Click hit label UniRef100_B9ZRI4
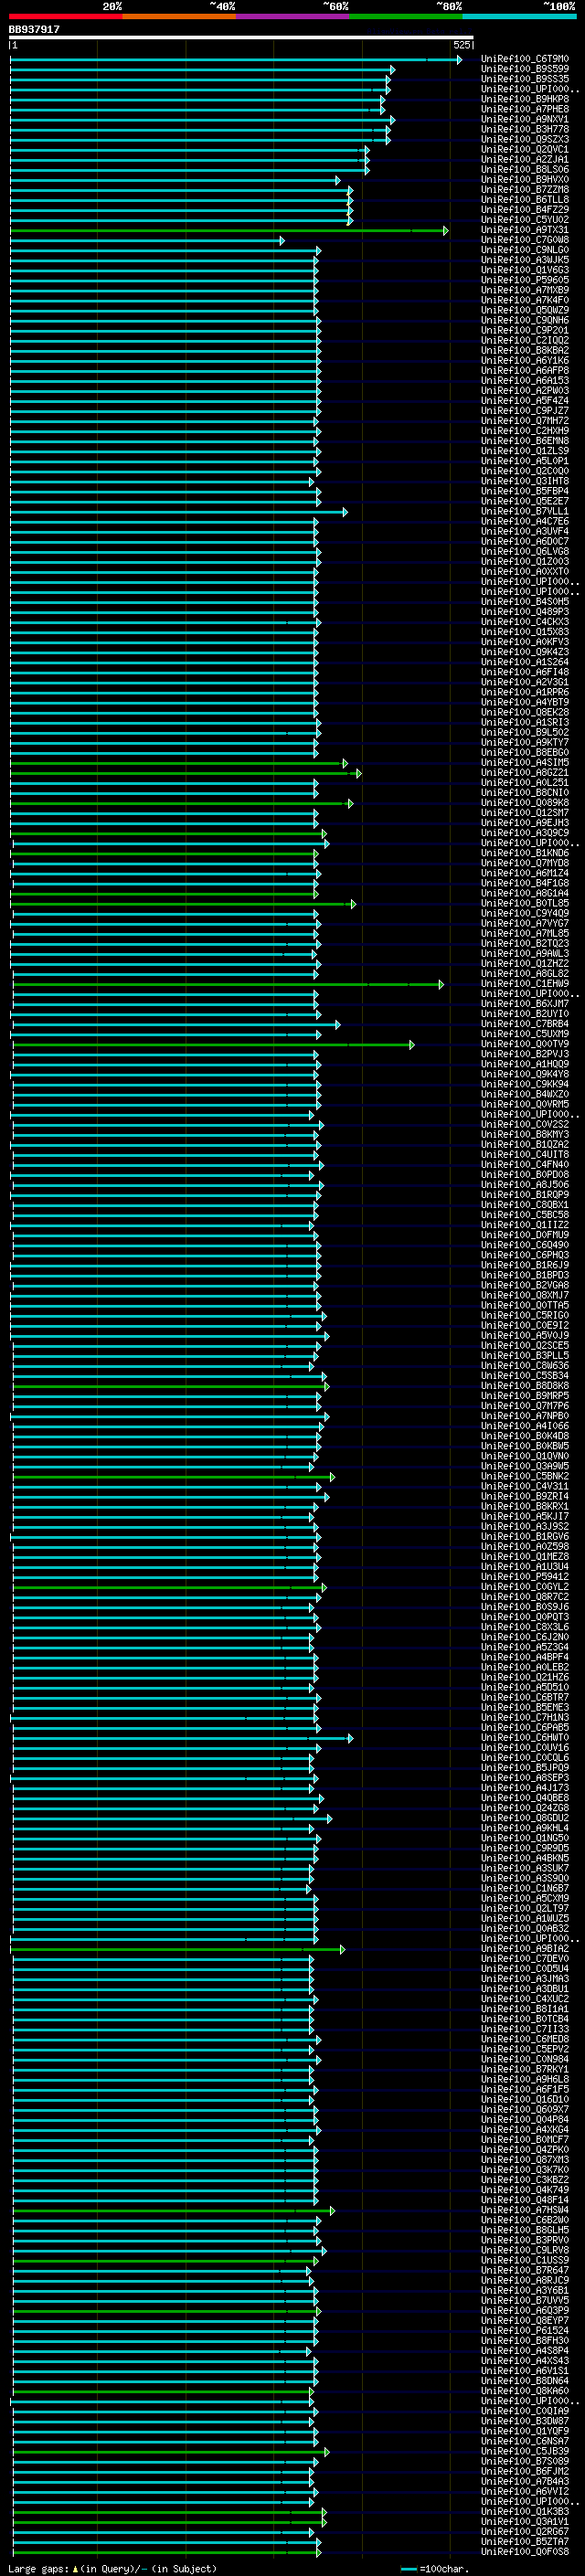This screenshot has height=2576, width=585. point(525,1497)
